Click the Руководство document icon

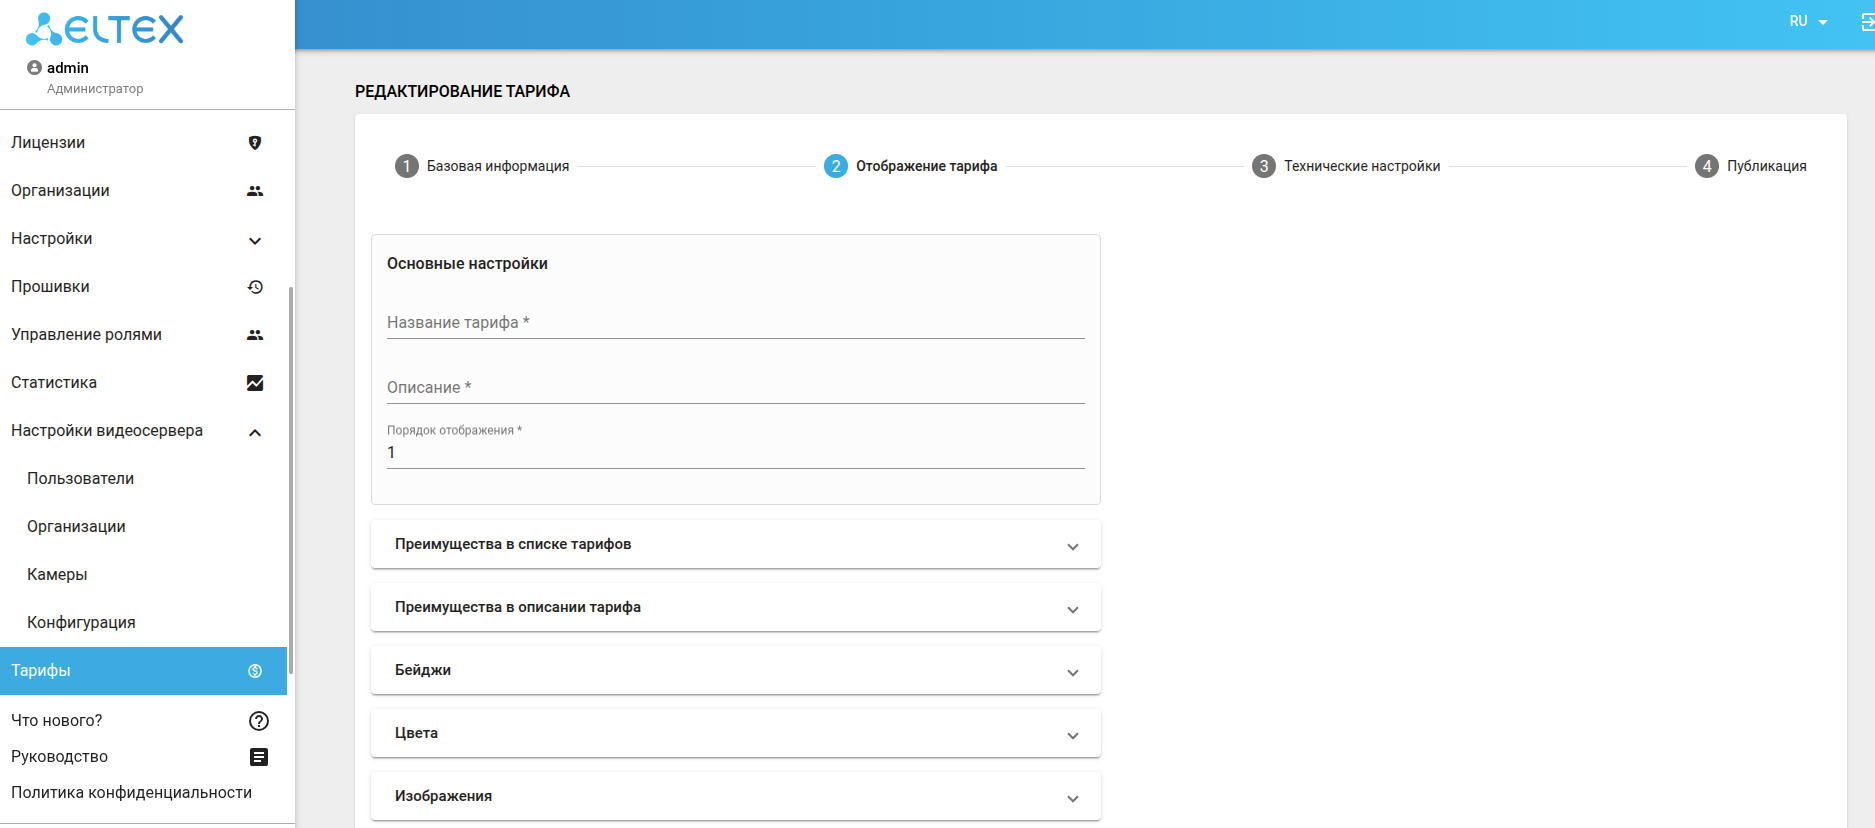point(259,757)
